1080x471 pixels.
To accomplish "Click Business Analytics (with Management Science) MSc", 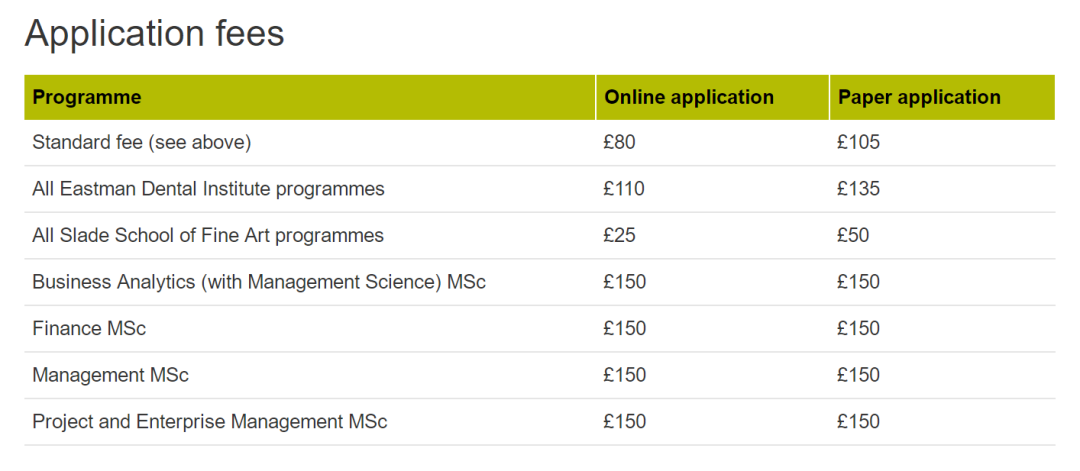I will coord(259,282).
